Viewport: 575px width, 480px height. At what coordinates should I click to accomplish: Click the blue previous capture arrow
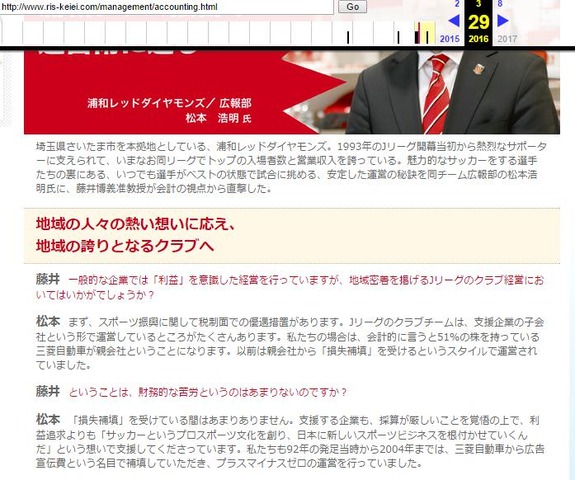click(454, 21)
